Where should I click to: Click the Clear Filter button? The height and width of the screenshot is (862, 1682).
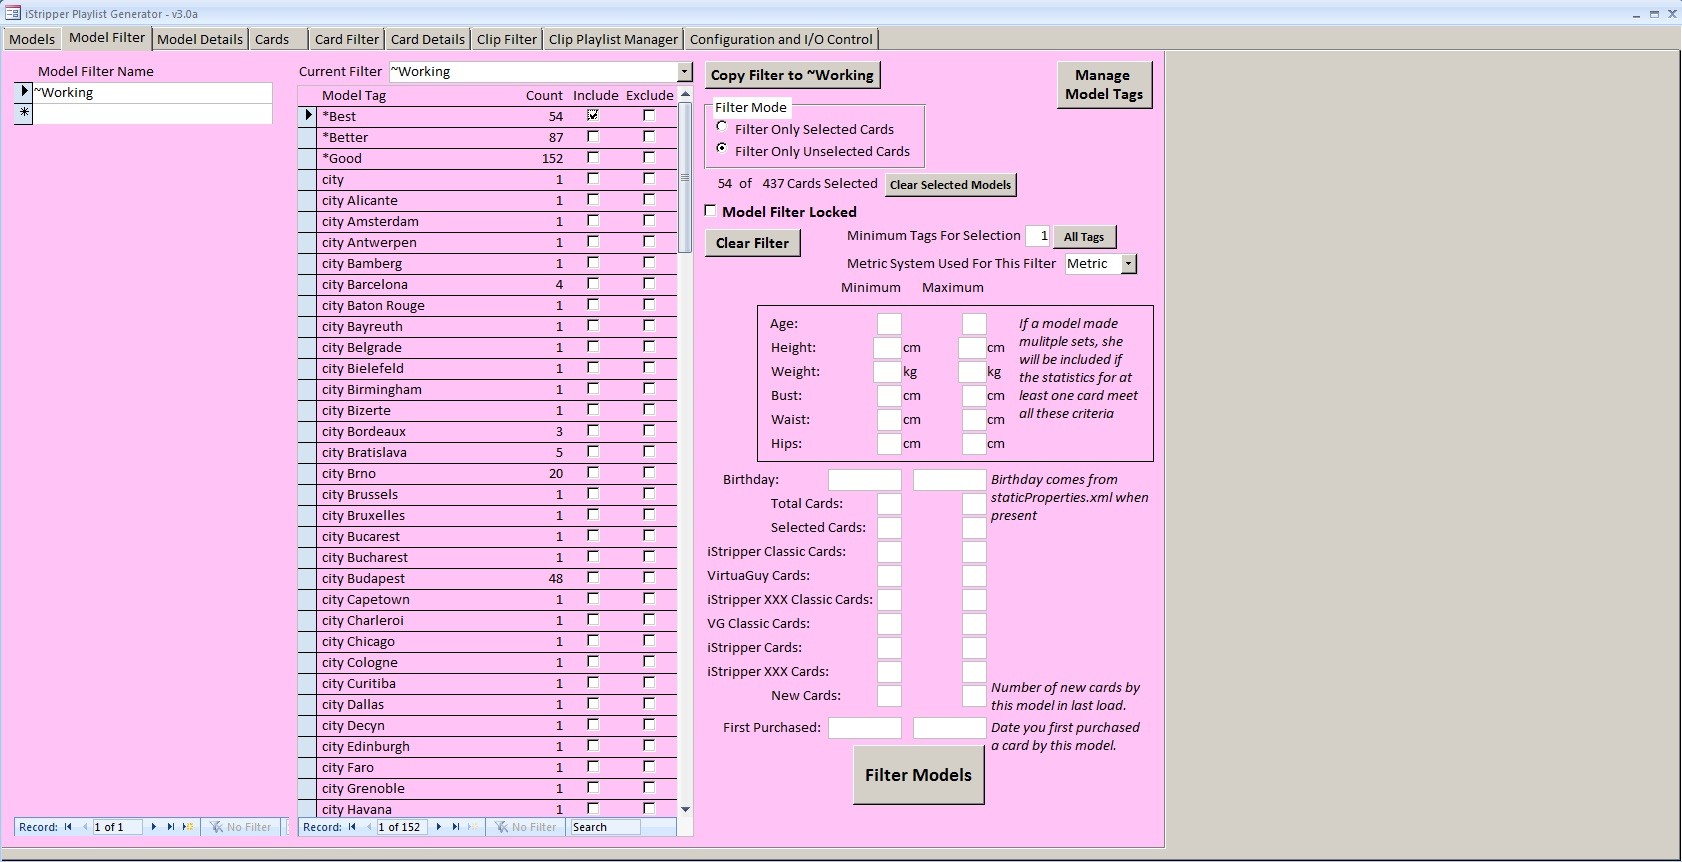click(752, 243)
